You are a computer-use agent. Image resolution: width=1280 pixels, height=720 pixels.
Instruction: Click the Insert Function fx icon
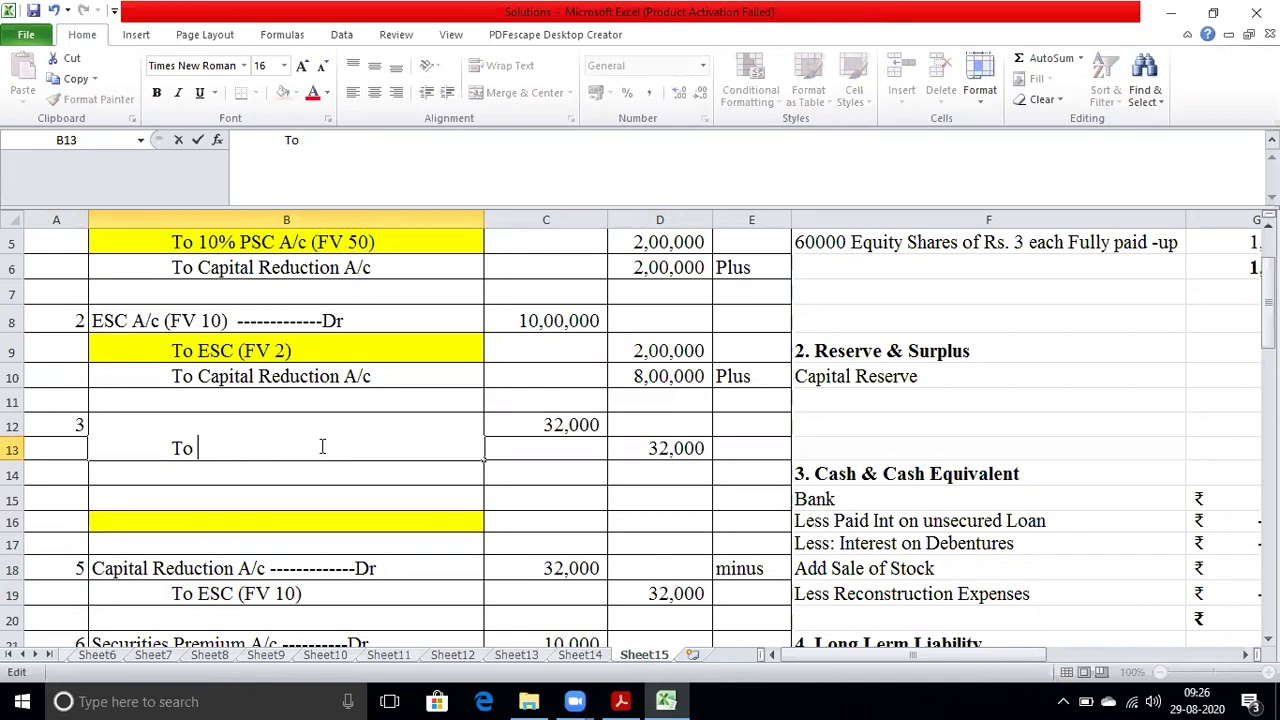pos(217,140)
